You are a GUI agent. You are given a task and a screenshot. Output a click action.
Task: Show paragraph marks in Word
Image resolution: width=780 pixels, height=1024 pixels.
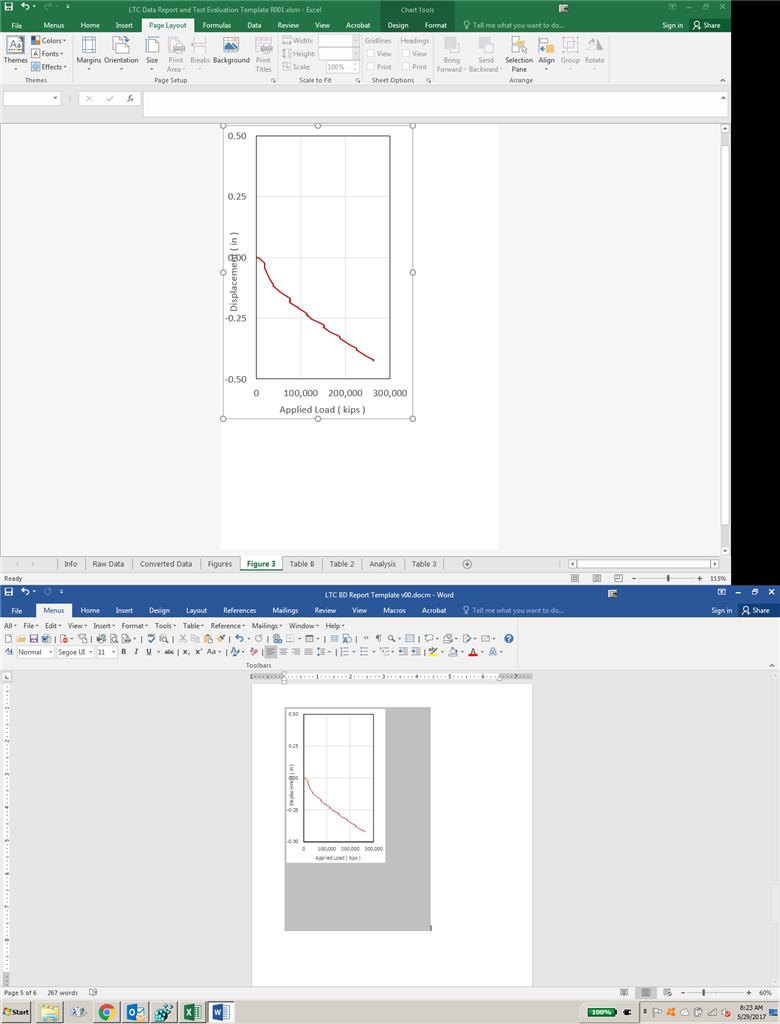coord(378,639)
